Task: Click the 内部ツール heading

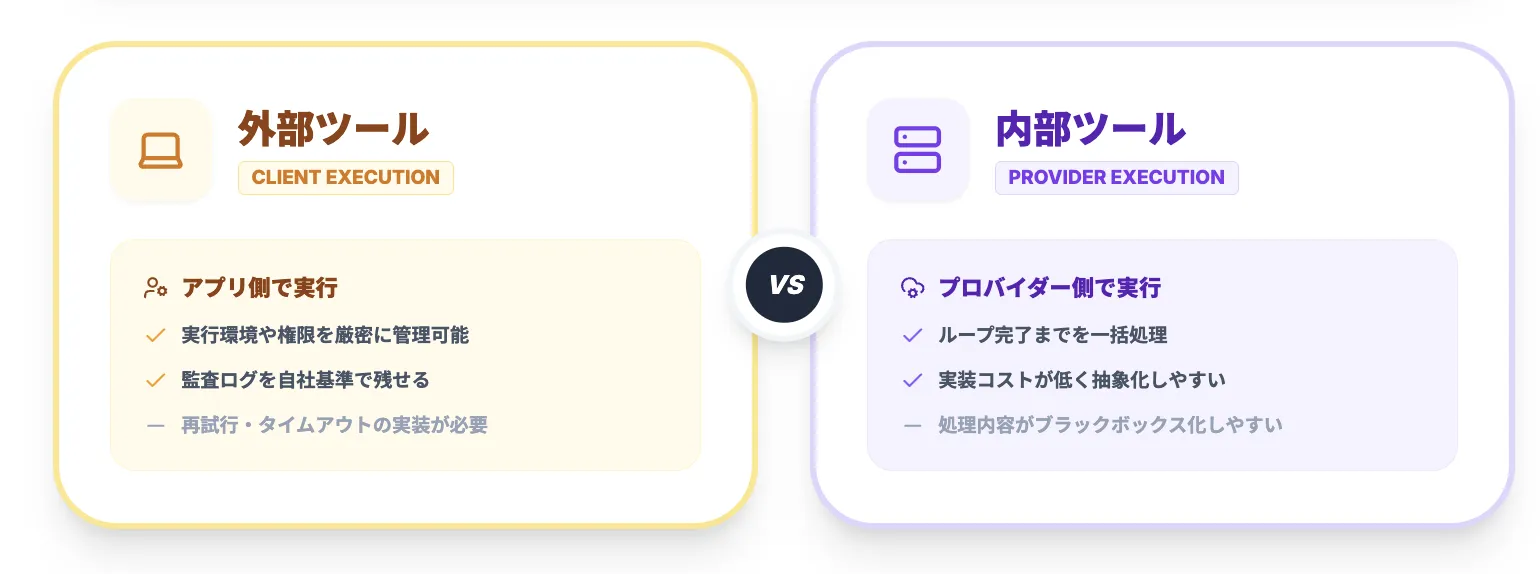Action: pos(1090,129)
